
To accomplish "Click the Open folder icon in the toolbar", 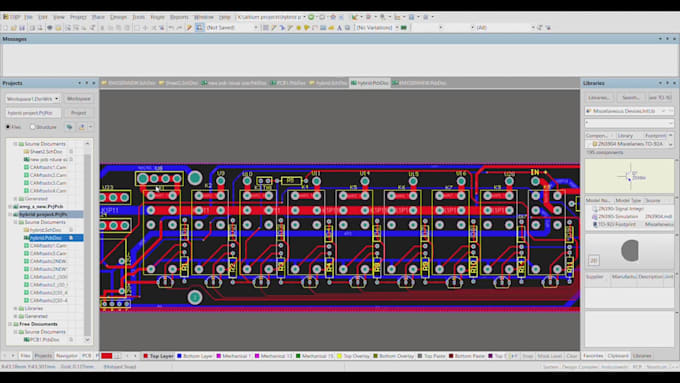I will coord(13,28).
